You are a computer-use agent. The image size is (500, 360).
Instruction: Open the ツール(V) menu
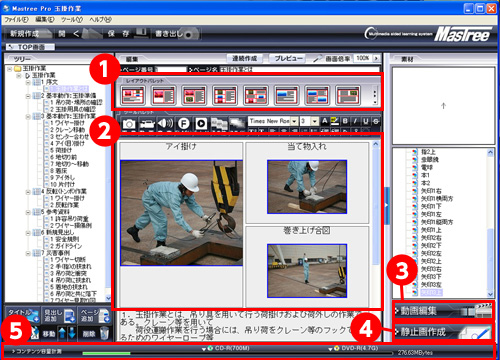click(x=72, y=20)
